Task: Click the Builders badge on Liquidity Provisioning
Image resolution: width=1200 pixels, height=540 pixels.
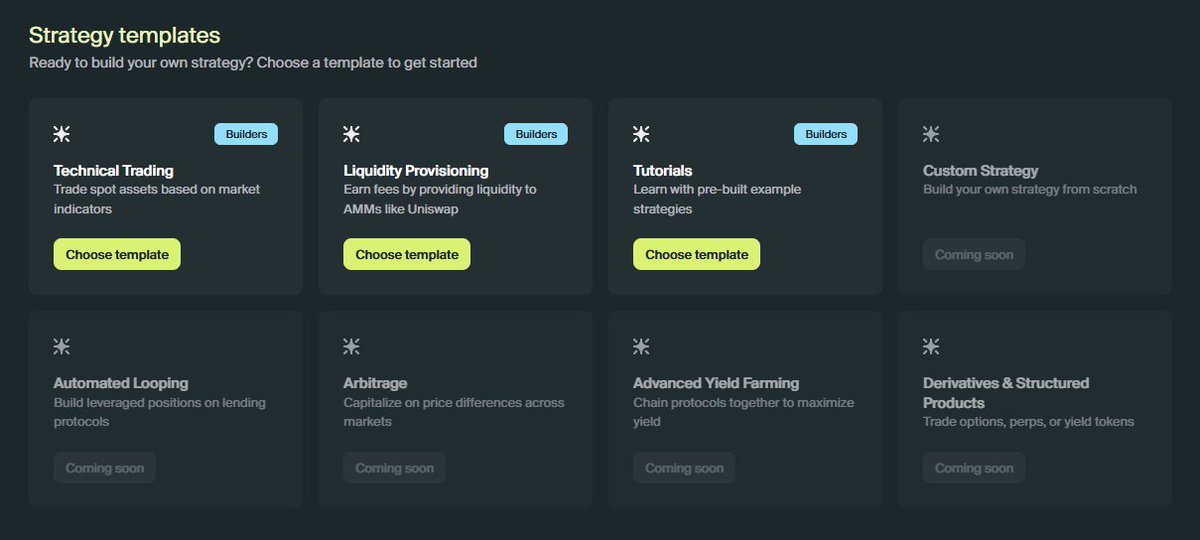Action: click(x=536, y=134)
